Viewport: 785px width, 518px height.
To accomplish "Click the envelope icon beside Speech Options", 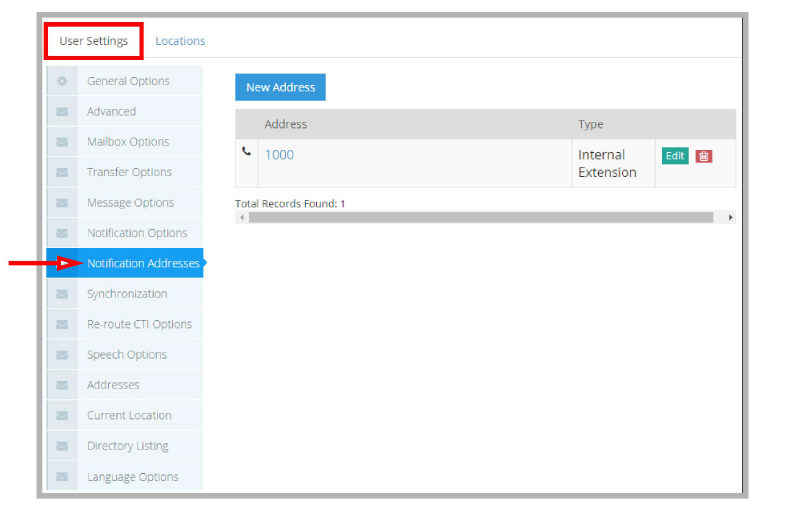I will [x=62, y=355].
